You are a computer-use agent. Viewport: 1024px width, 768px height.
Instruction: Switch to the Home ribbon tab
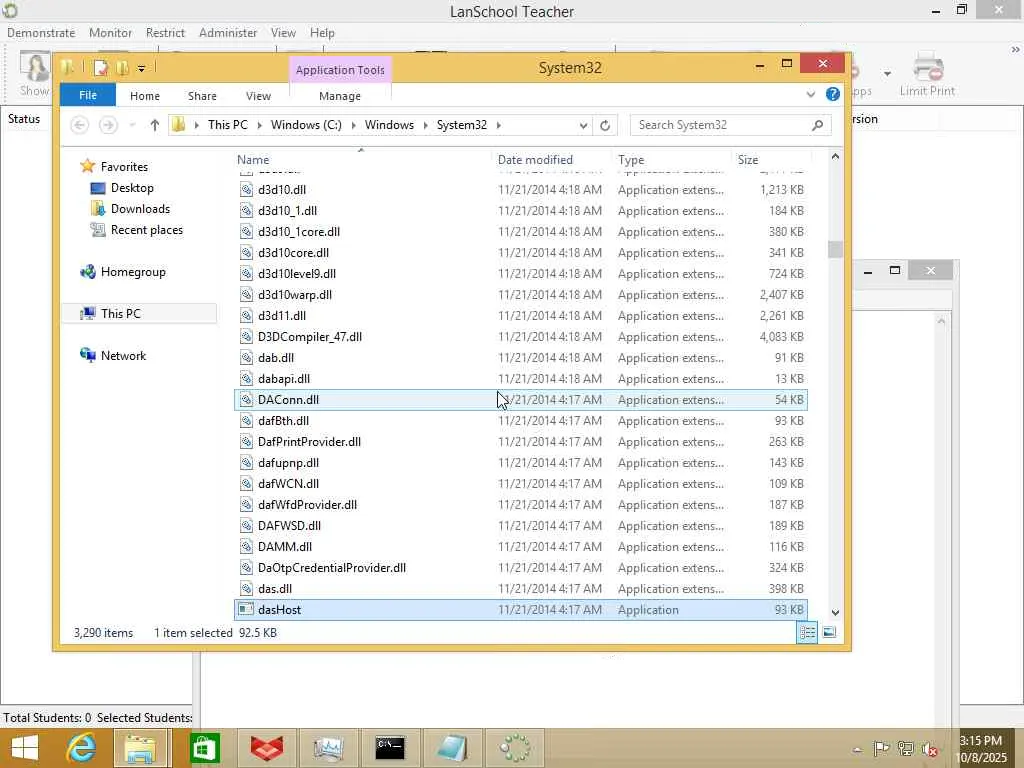pos(144,96)
